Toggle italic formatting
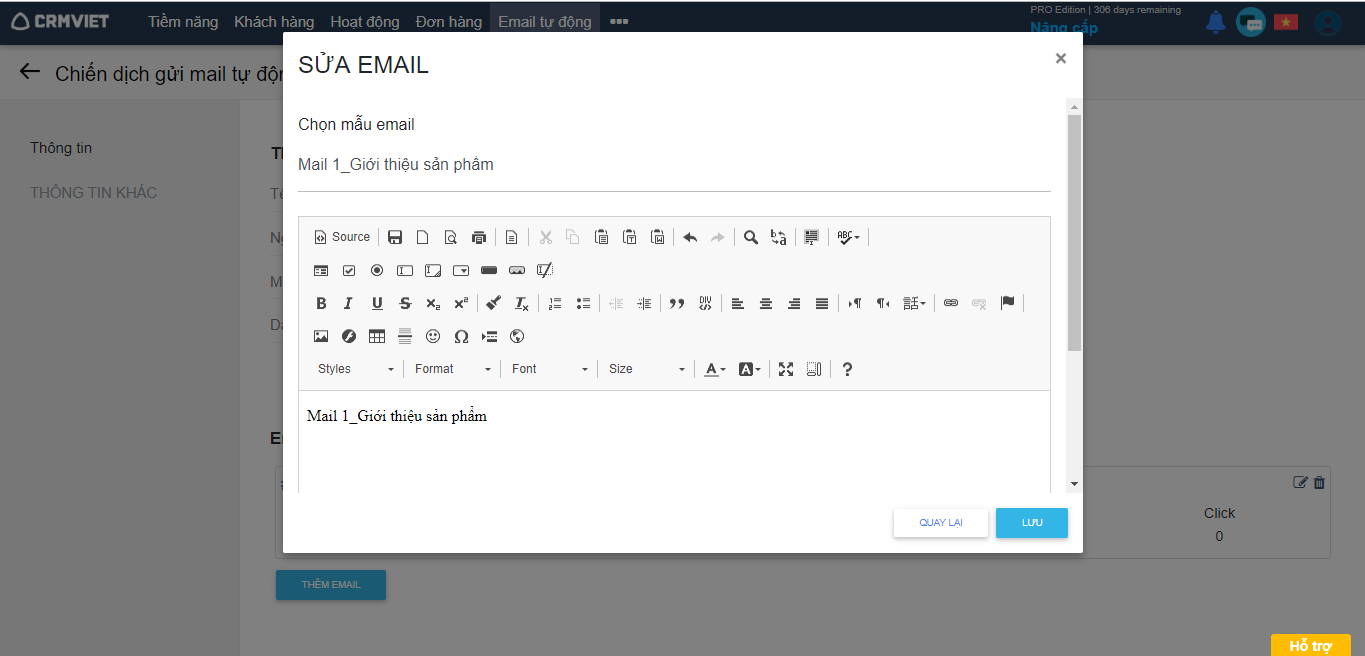This screenshot has width=1365, height=656. tap(348, 303)
